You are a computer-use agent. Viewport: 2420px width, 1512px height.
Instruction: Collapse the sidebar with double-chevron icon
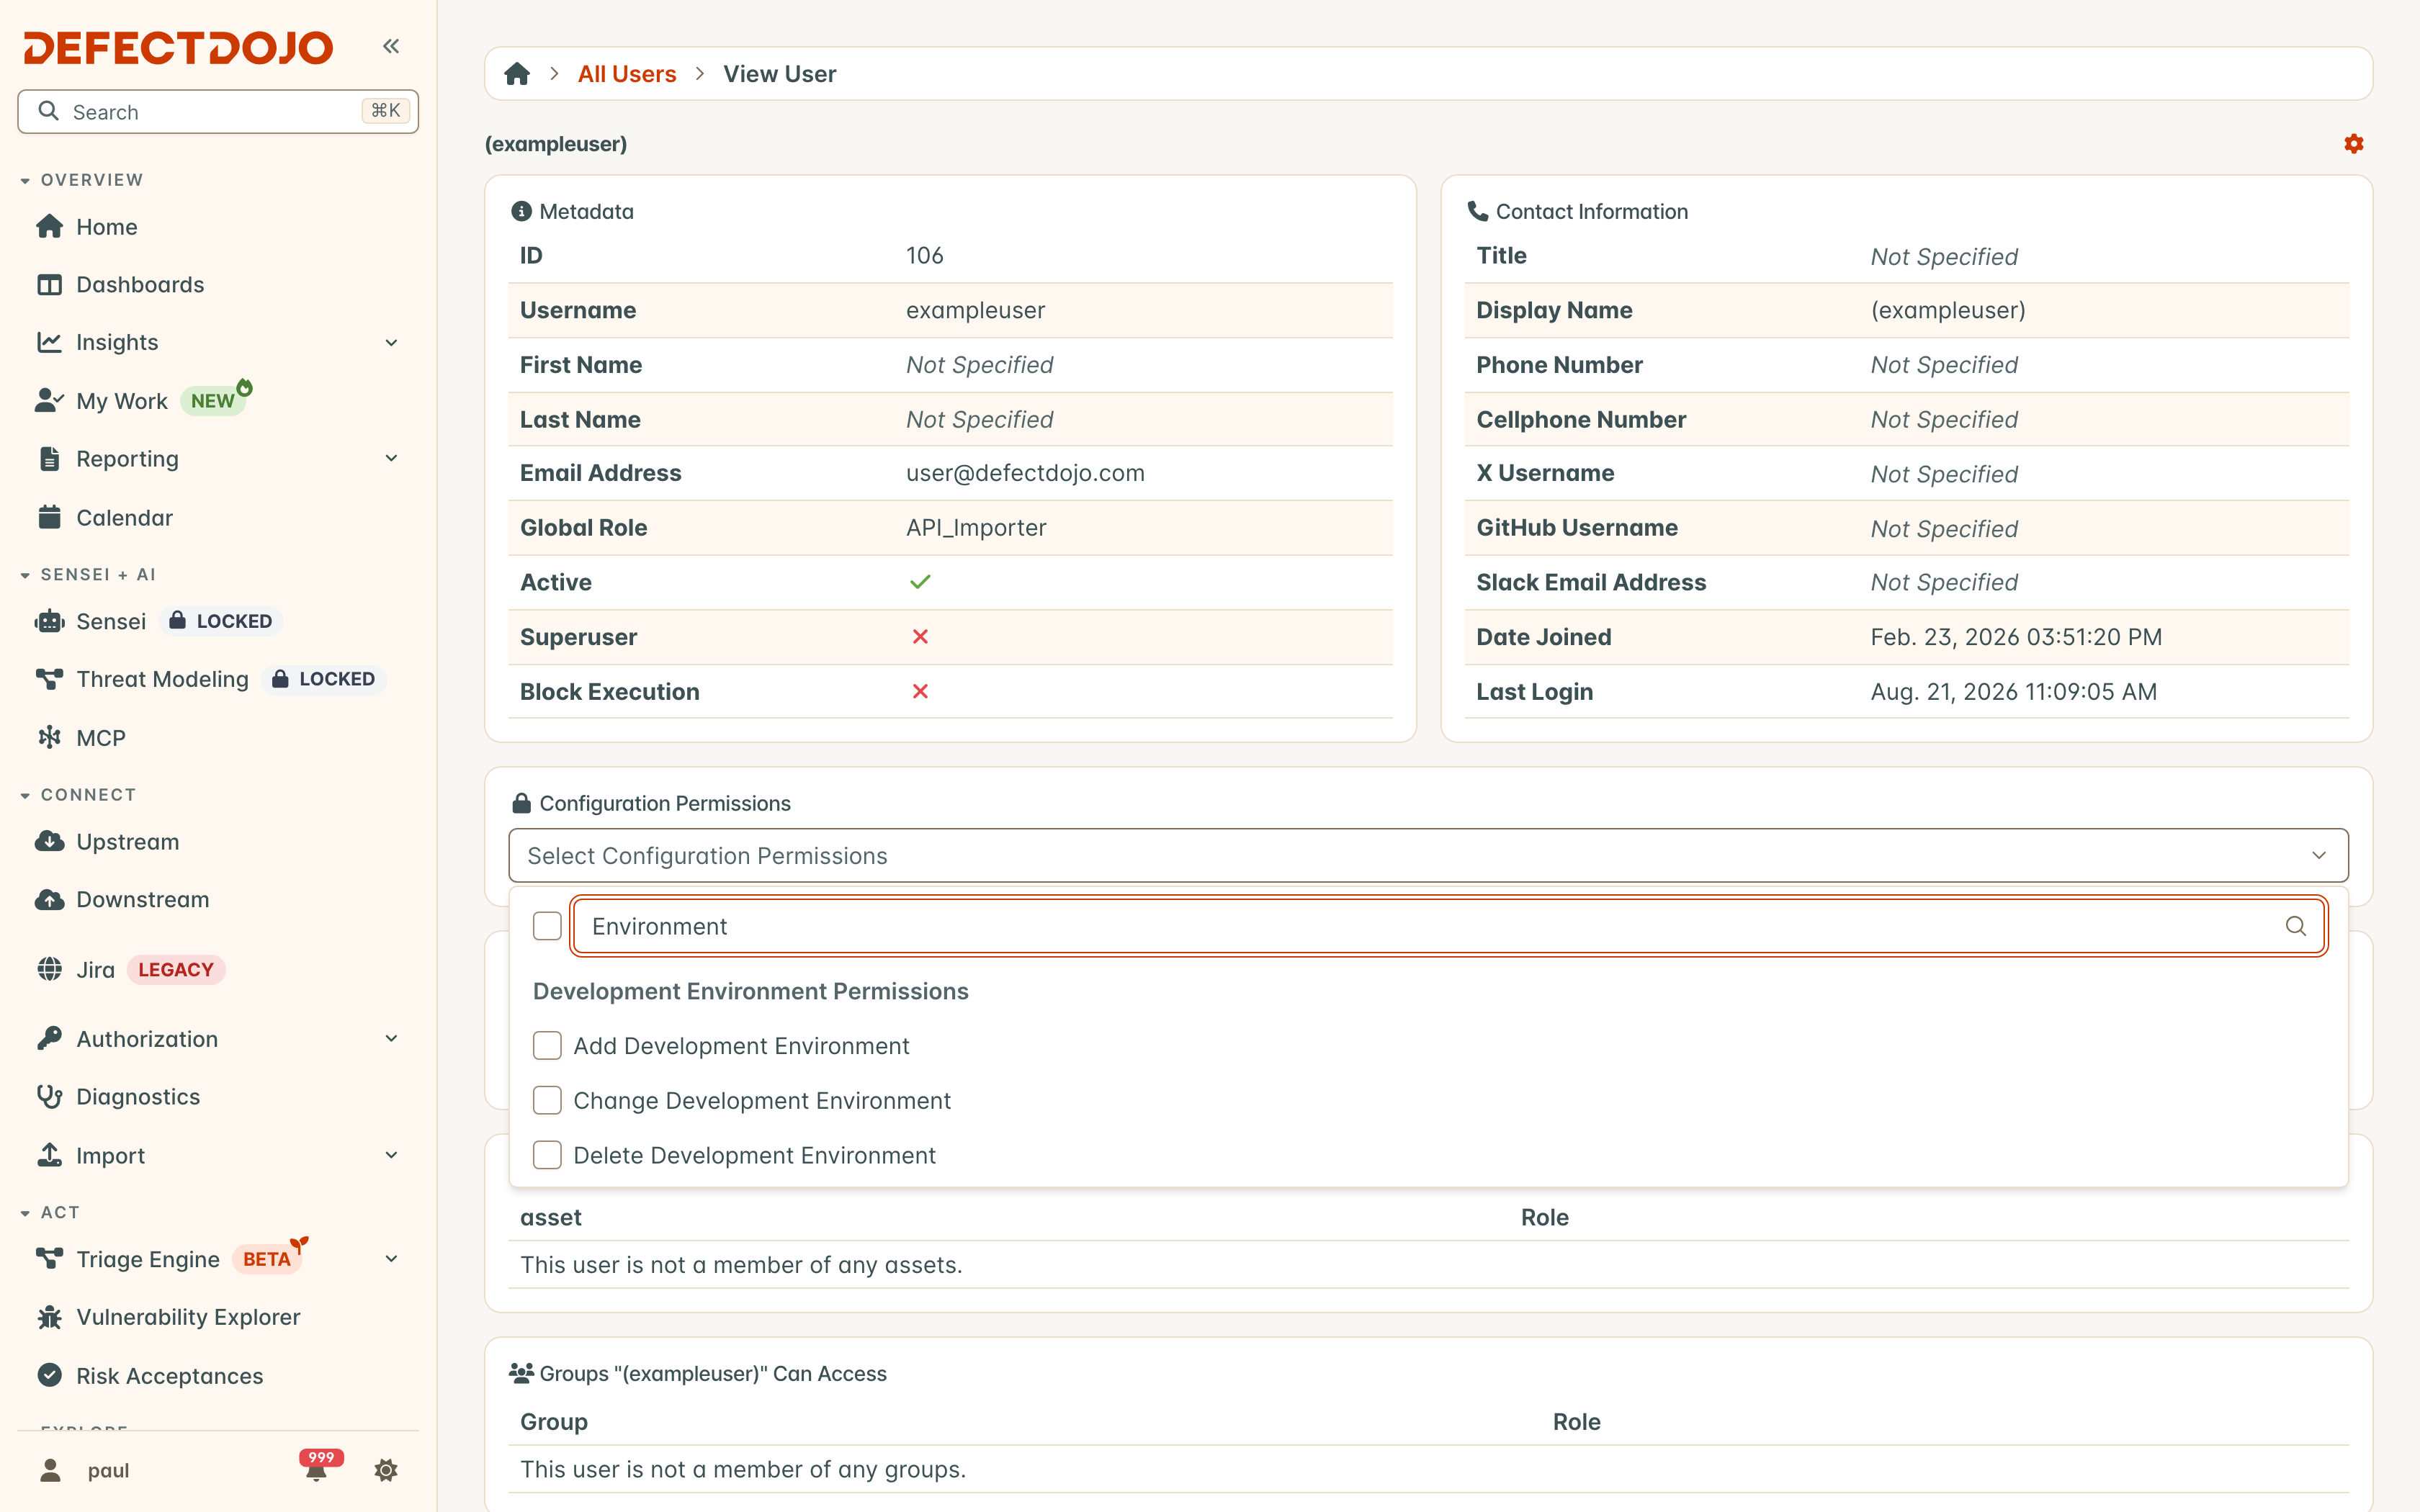[x=391, y=46]
